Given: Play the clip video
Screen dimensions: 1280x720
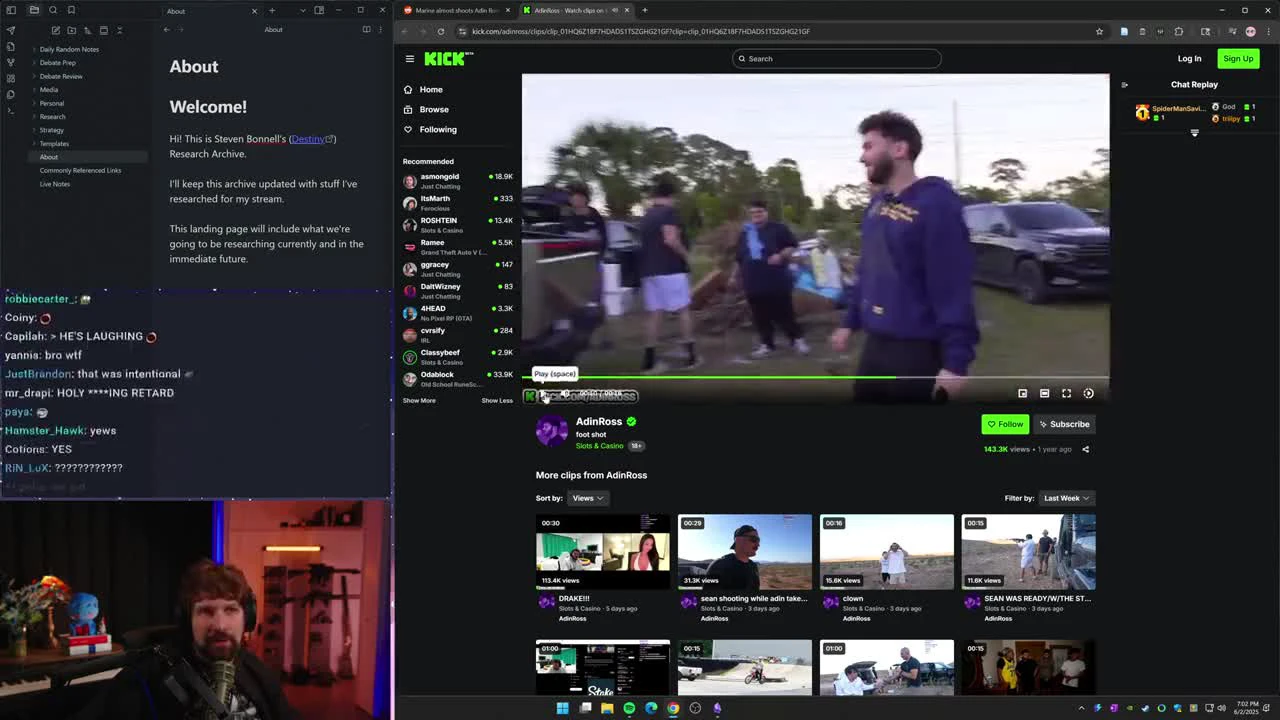Looking at the screenshot, I should 544,394.
